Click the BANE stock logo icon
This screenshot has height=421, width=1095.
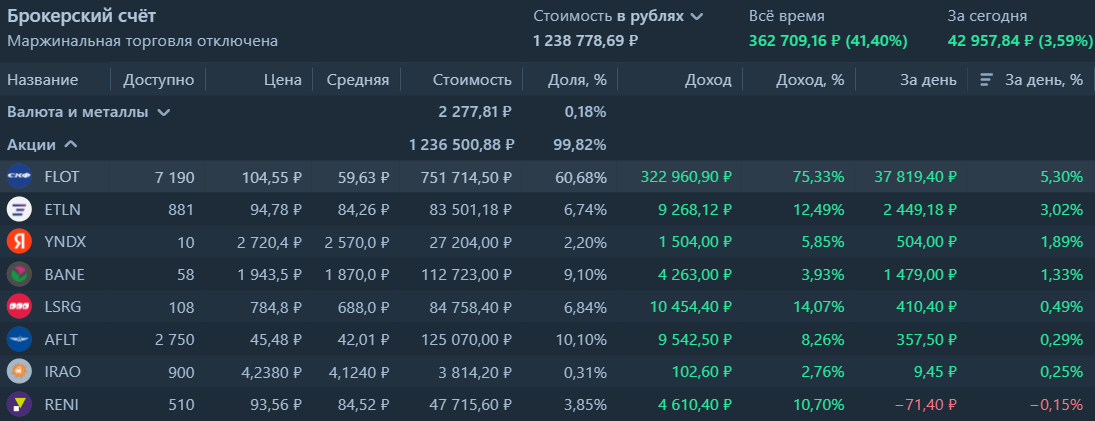(x=20, y=274)
